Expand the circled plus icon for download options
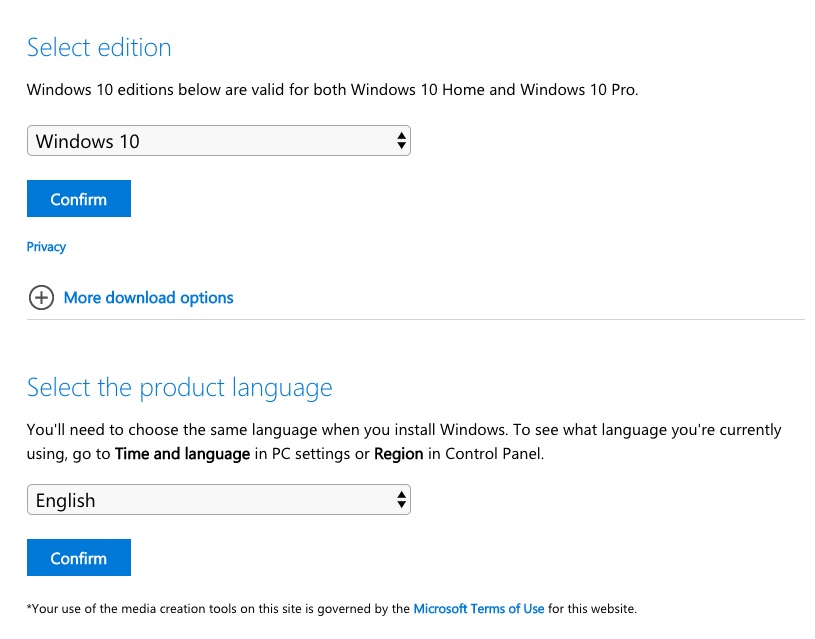Image resolution: width=815 pixels, height=639 pixels. tap(41, 297)
